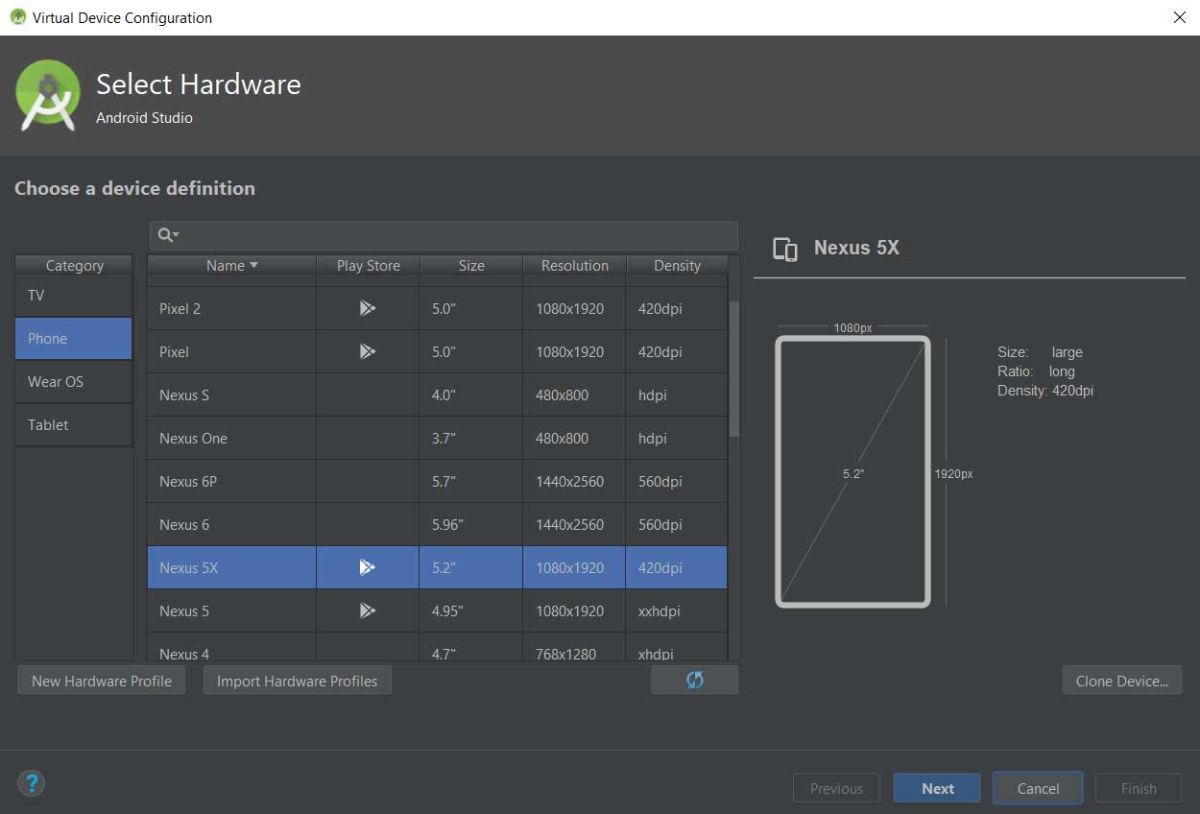Image resolution: width=1200 pixels, height=814 pixels.
Task: Close the Virtual Device Configuration window
Action: click(x=1179, y=18)
